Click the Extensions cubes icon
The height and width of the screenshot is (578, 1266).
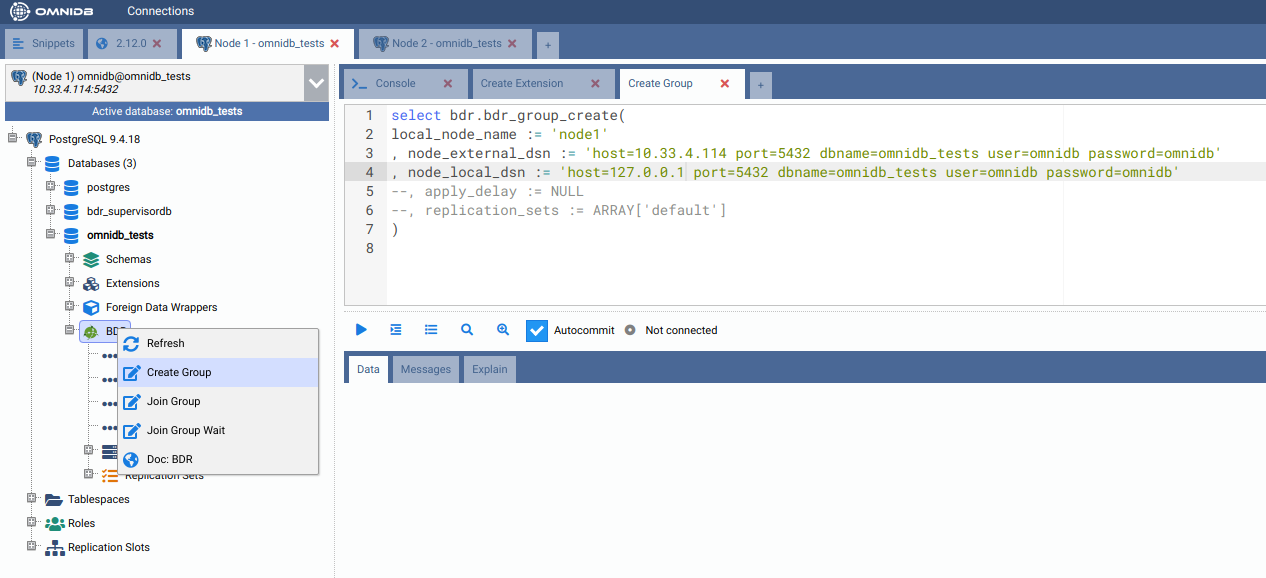pos(91,283)
